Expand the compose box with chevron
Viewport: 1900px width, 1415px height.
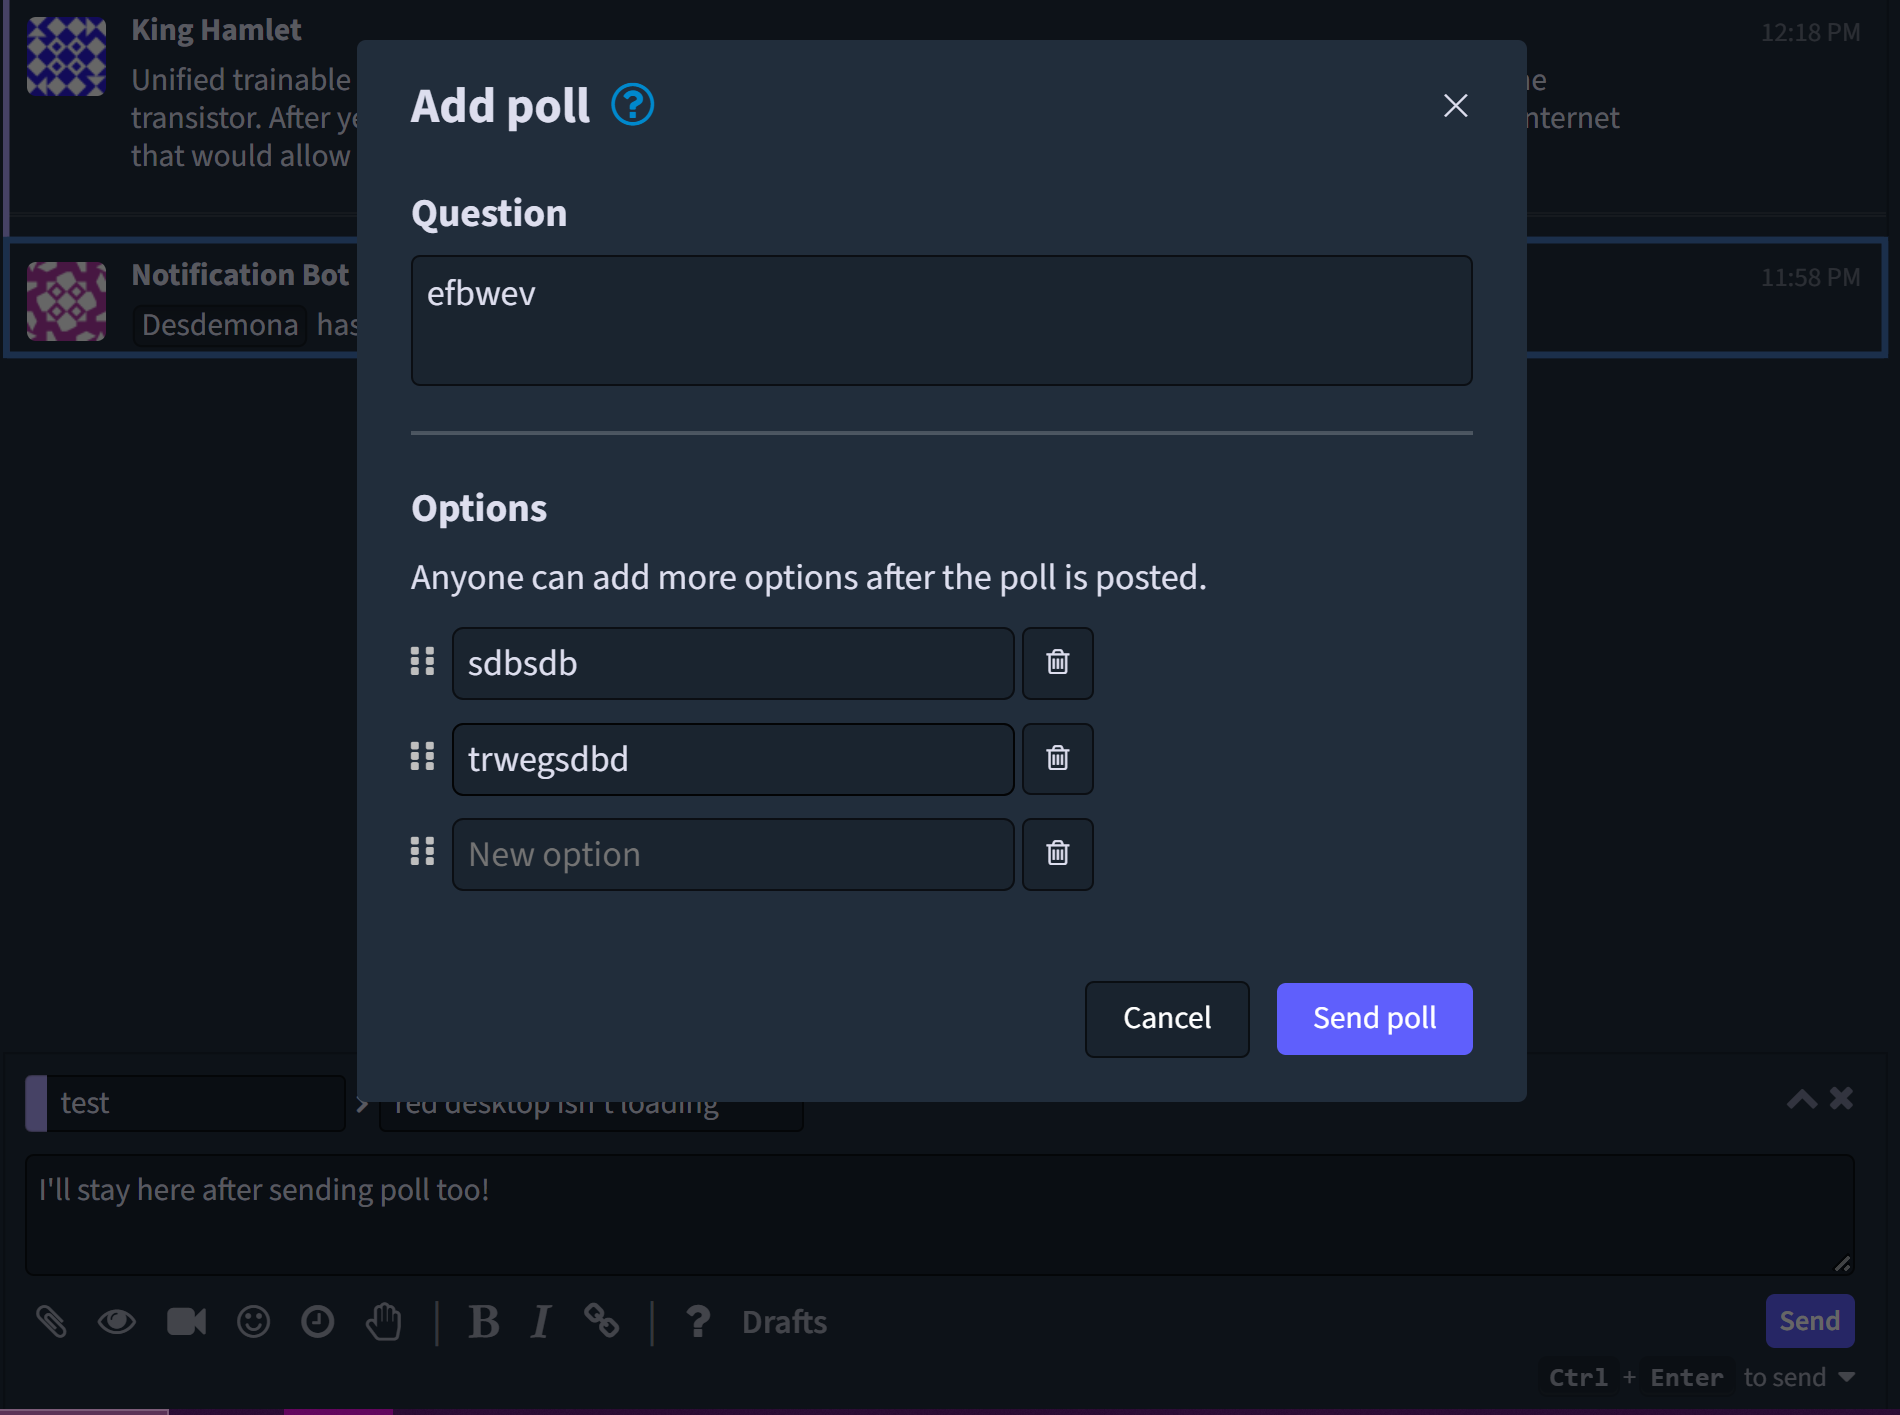point(1801,1099)
